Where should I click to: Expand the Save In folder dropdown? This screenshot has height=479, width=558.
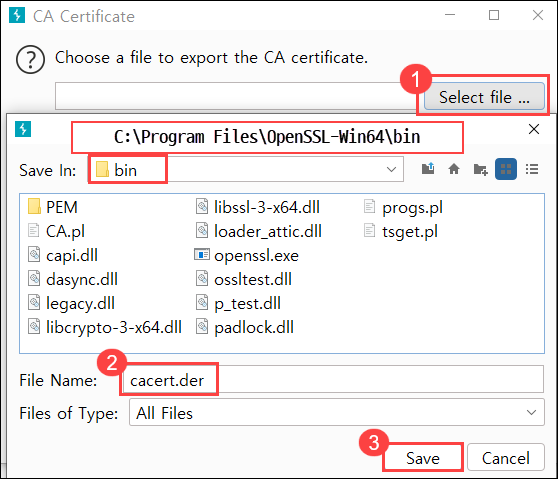(391, 169)
